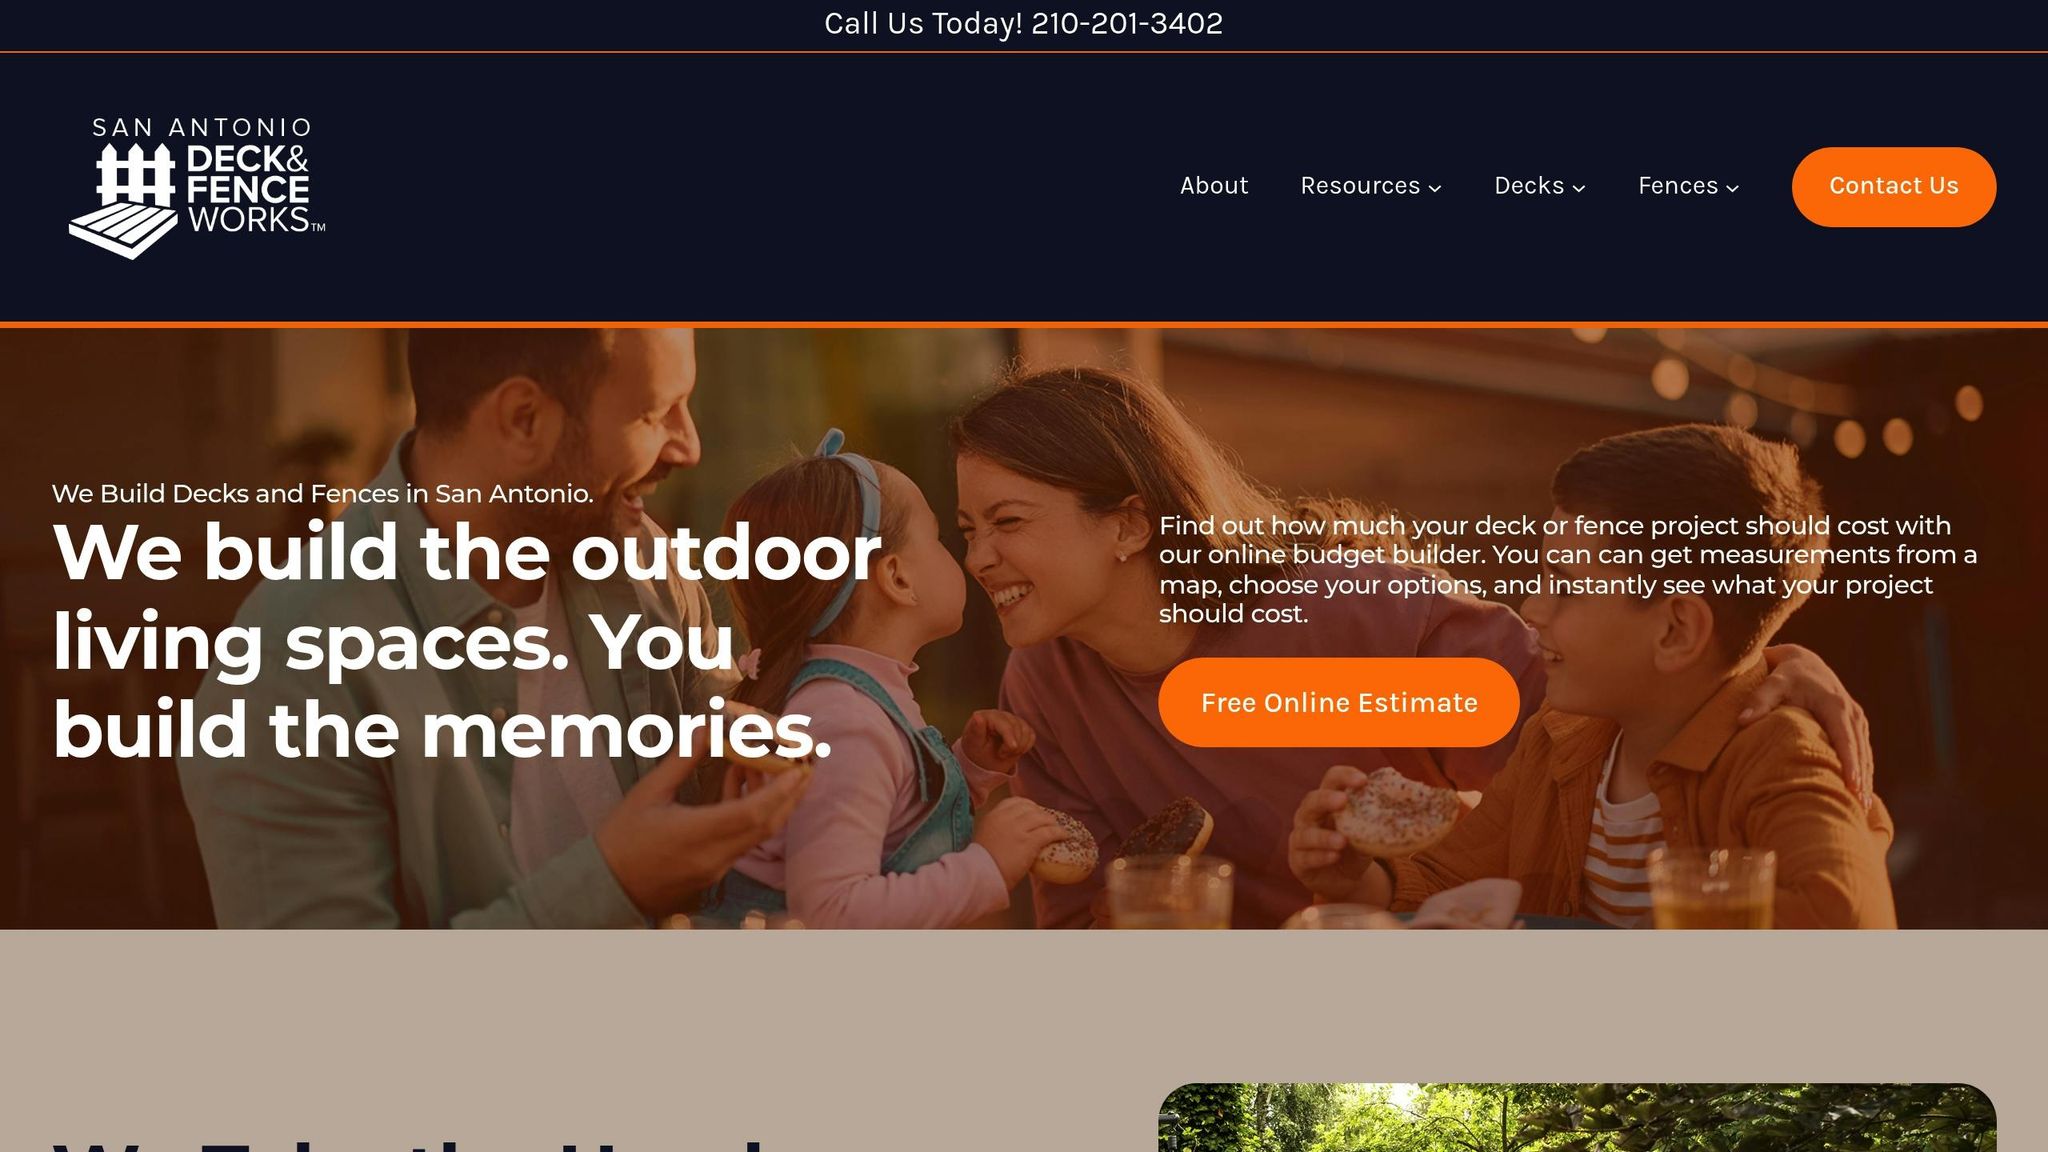This screenshot has width=2048, height=1152.
Task: Select the Fences menu label
Action: coord(1678,186)
